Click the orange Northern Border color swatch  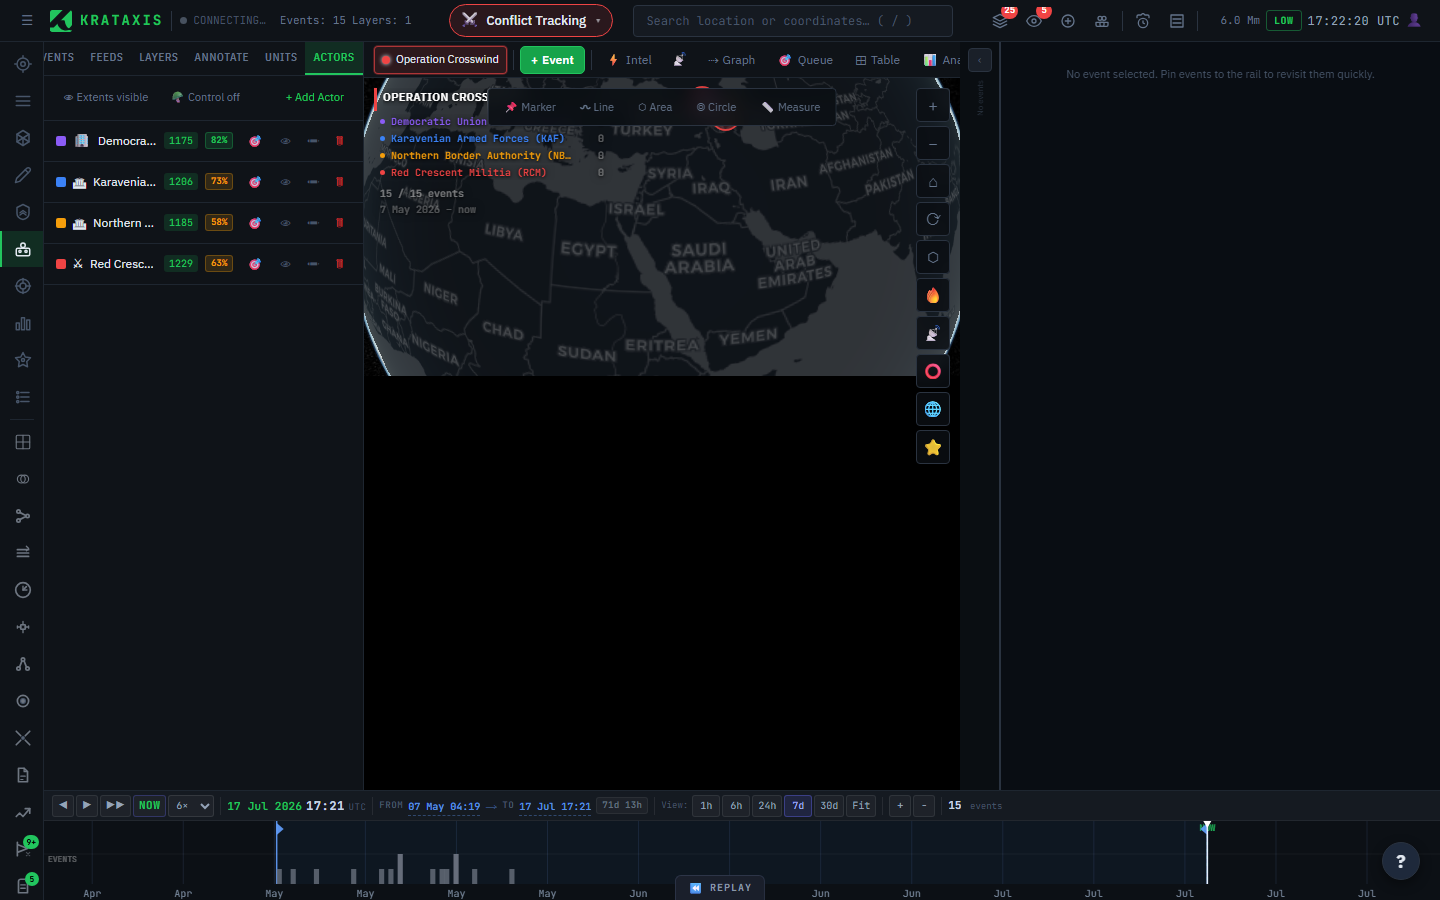(x=61, y=223)
